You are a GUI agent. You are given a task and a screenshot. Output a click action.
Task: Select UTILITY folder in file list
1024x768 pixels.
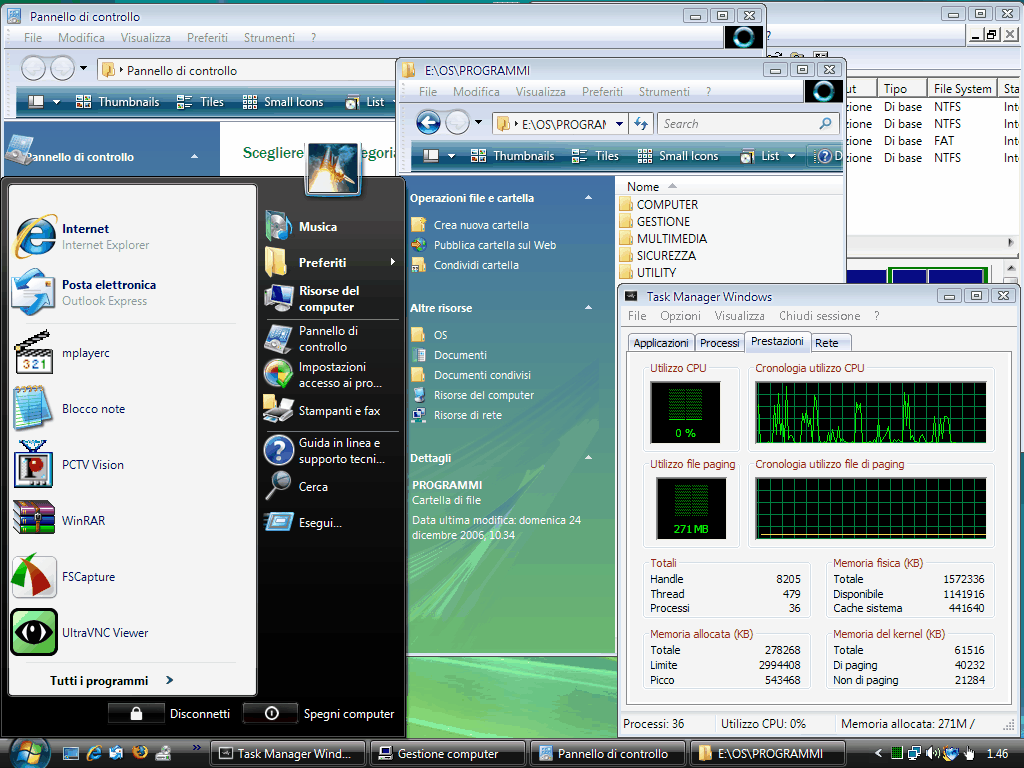tap(647, 272)
